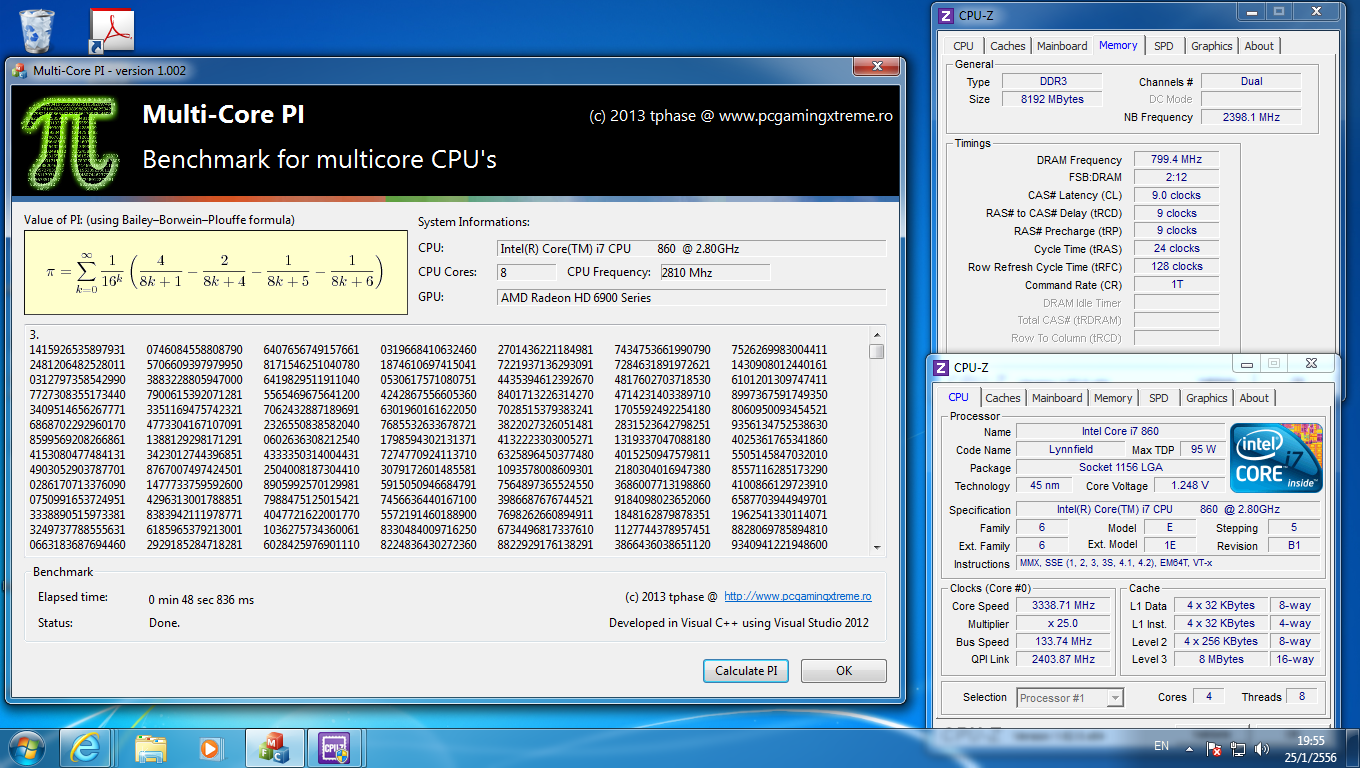Click the DRAM Frequency value '799.4 MHz'
Image resolution: width=1360 pixels, height=768 pixels.
coord(1176,160)
